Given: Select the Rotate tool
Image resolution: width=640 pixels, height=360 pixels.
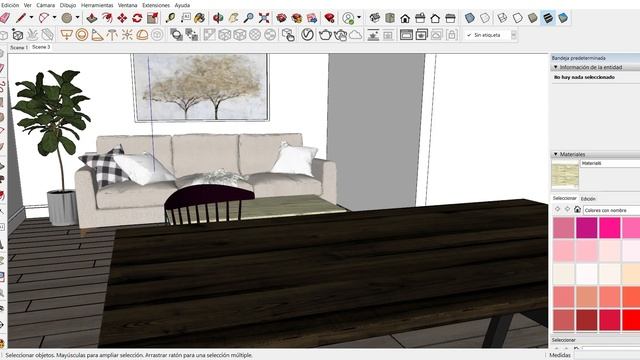Looking at the screenshot, I should pyautogui.click(x=137, y=18).
